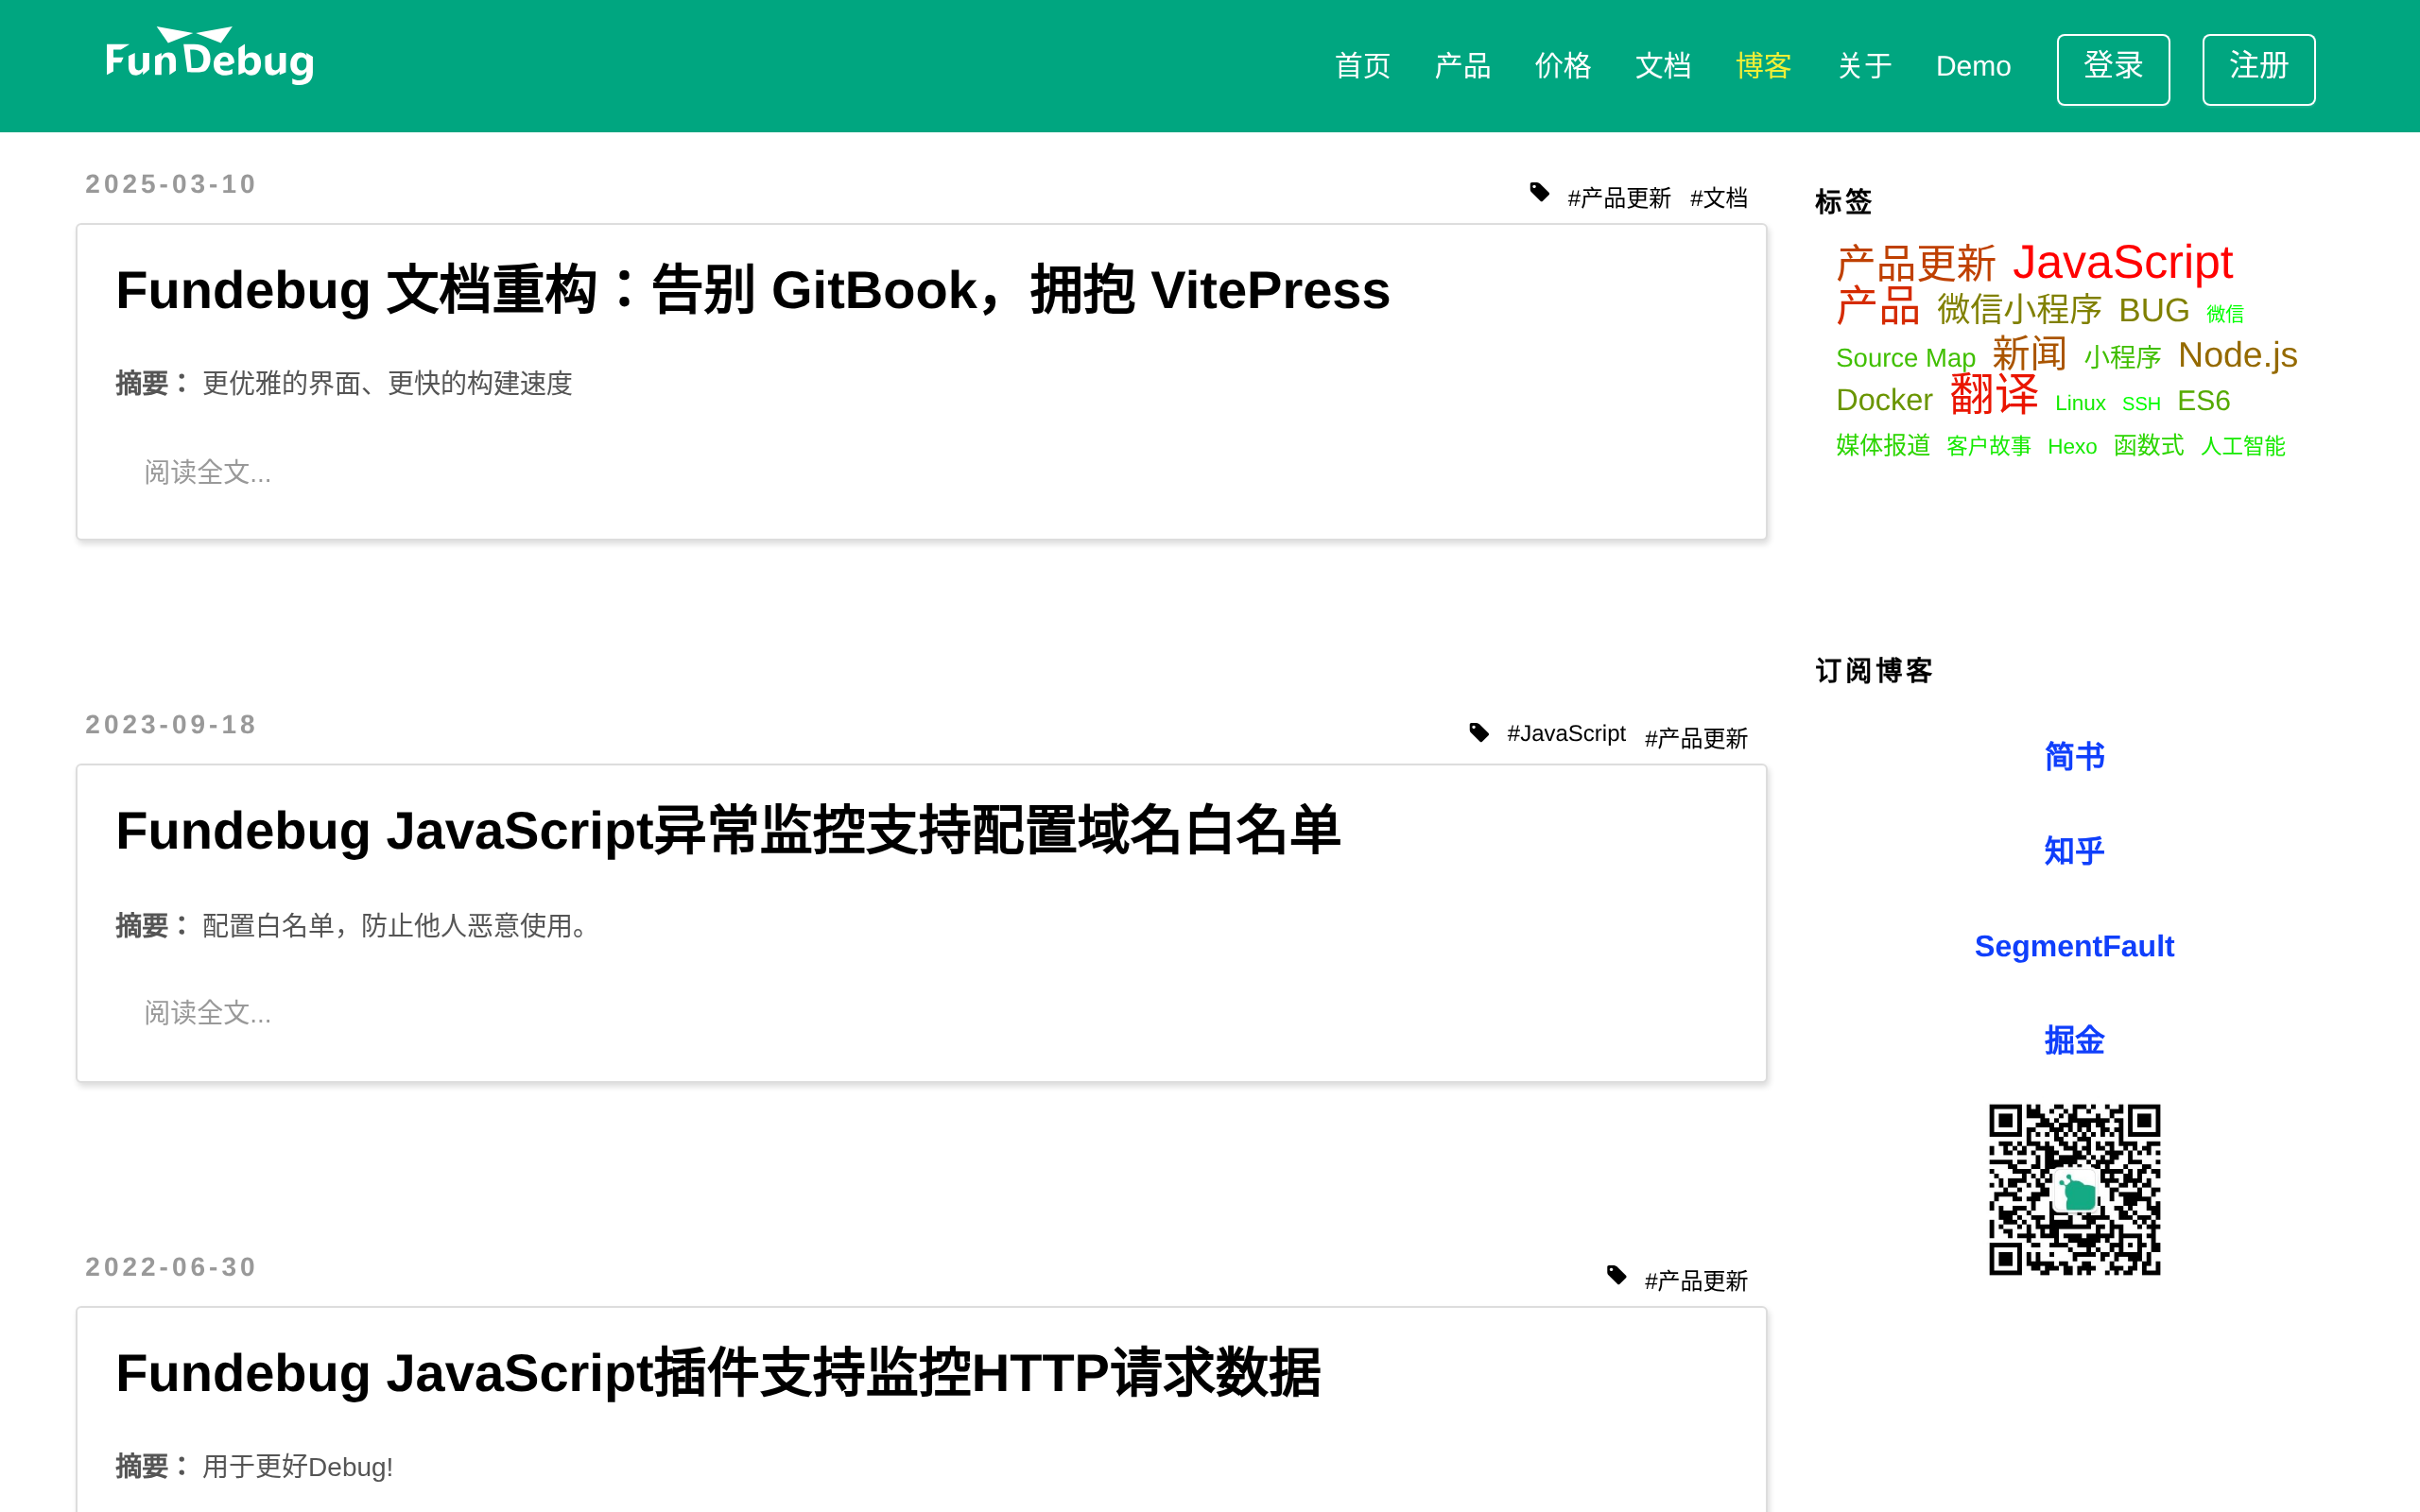Open the 关于 page
Image resolution: width=2420 pixels, height=1512 pixels.
click(1864, 66)
